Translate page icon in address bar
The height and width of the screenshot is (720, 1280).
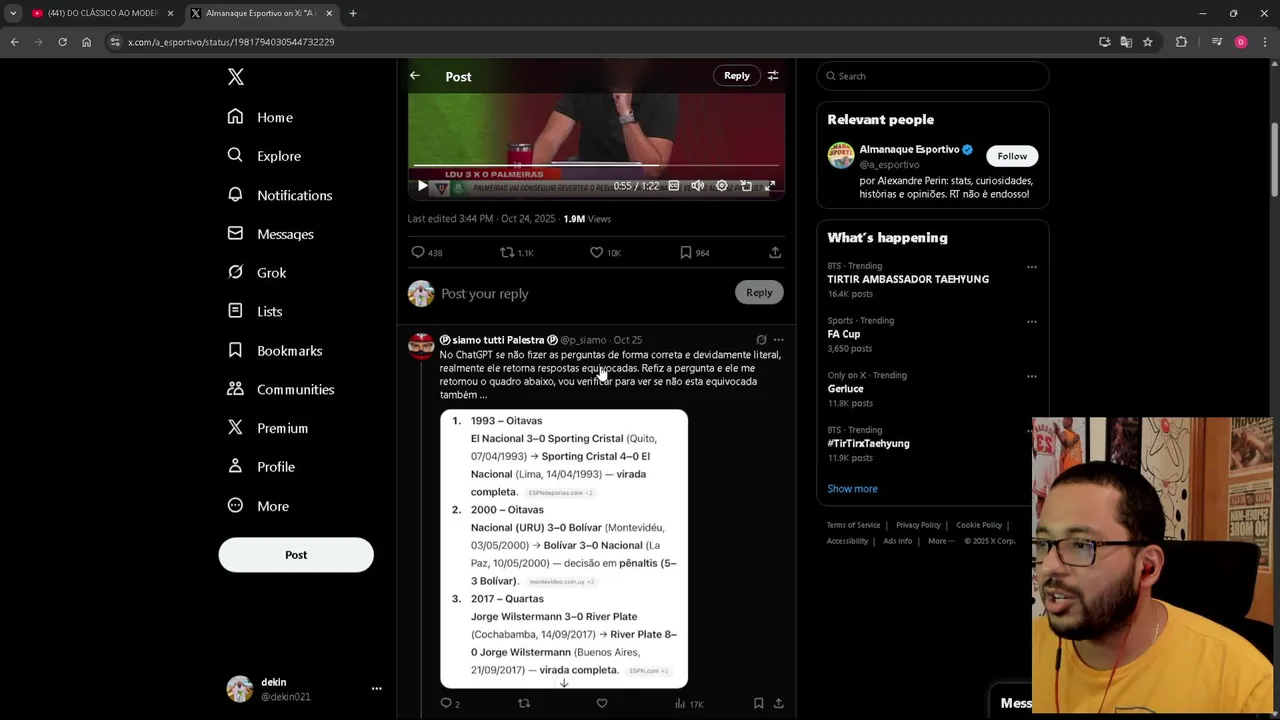(x=1126, y=42)
